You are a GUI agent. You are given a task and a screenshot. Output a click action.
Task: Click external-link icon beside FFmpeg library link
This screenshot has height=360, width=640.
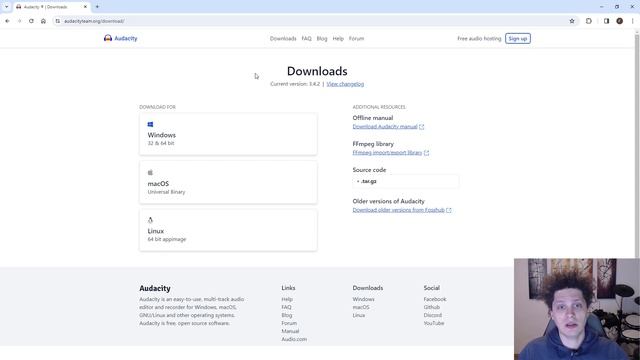pos(427,153)
